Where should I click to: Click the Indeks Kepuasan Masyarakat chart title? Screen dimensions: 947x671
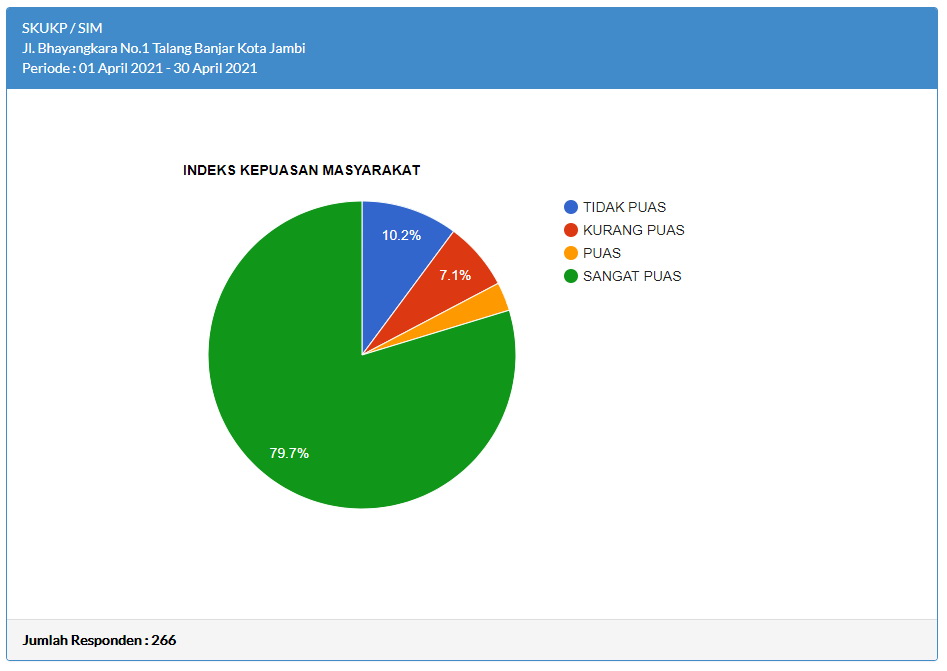click(x=301, y=170)
